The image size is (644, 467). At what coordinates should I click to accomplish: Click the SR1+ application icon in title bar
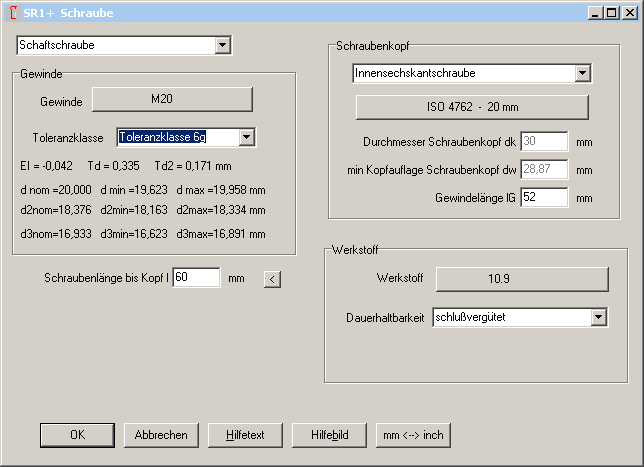[12, 13]
